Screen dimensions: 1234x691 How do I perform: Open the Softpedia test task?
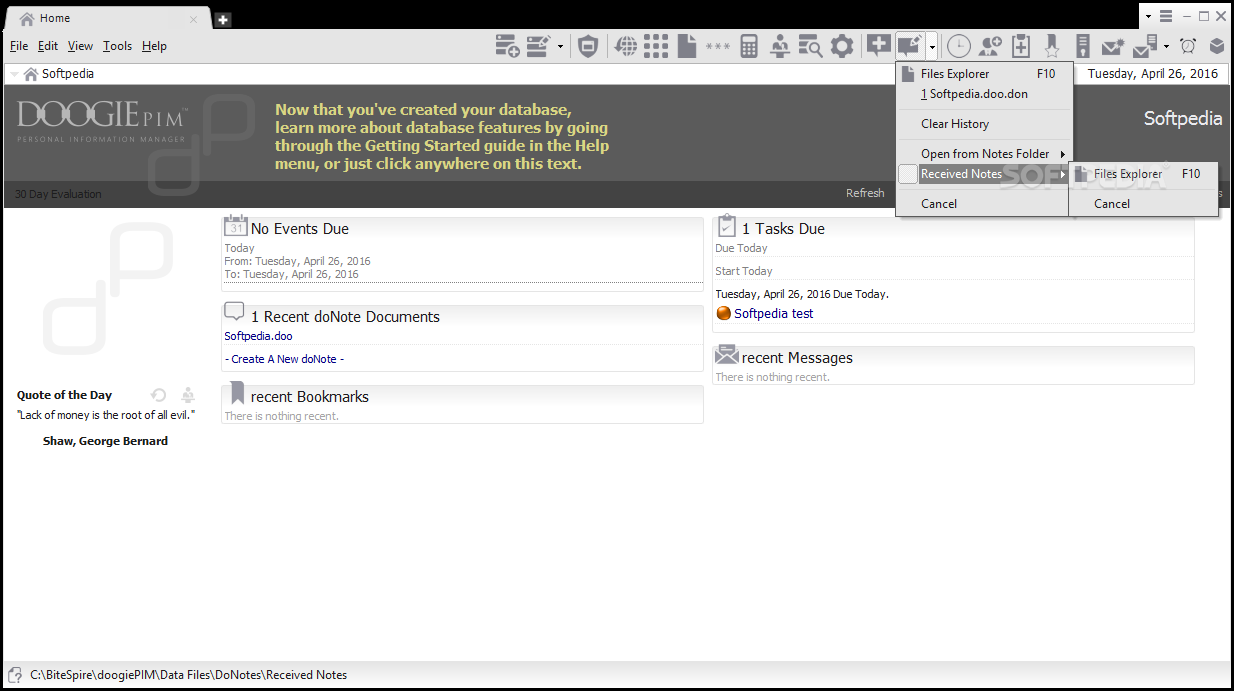[x=773, y=313]
